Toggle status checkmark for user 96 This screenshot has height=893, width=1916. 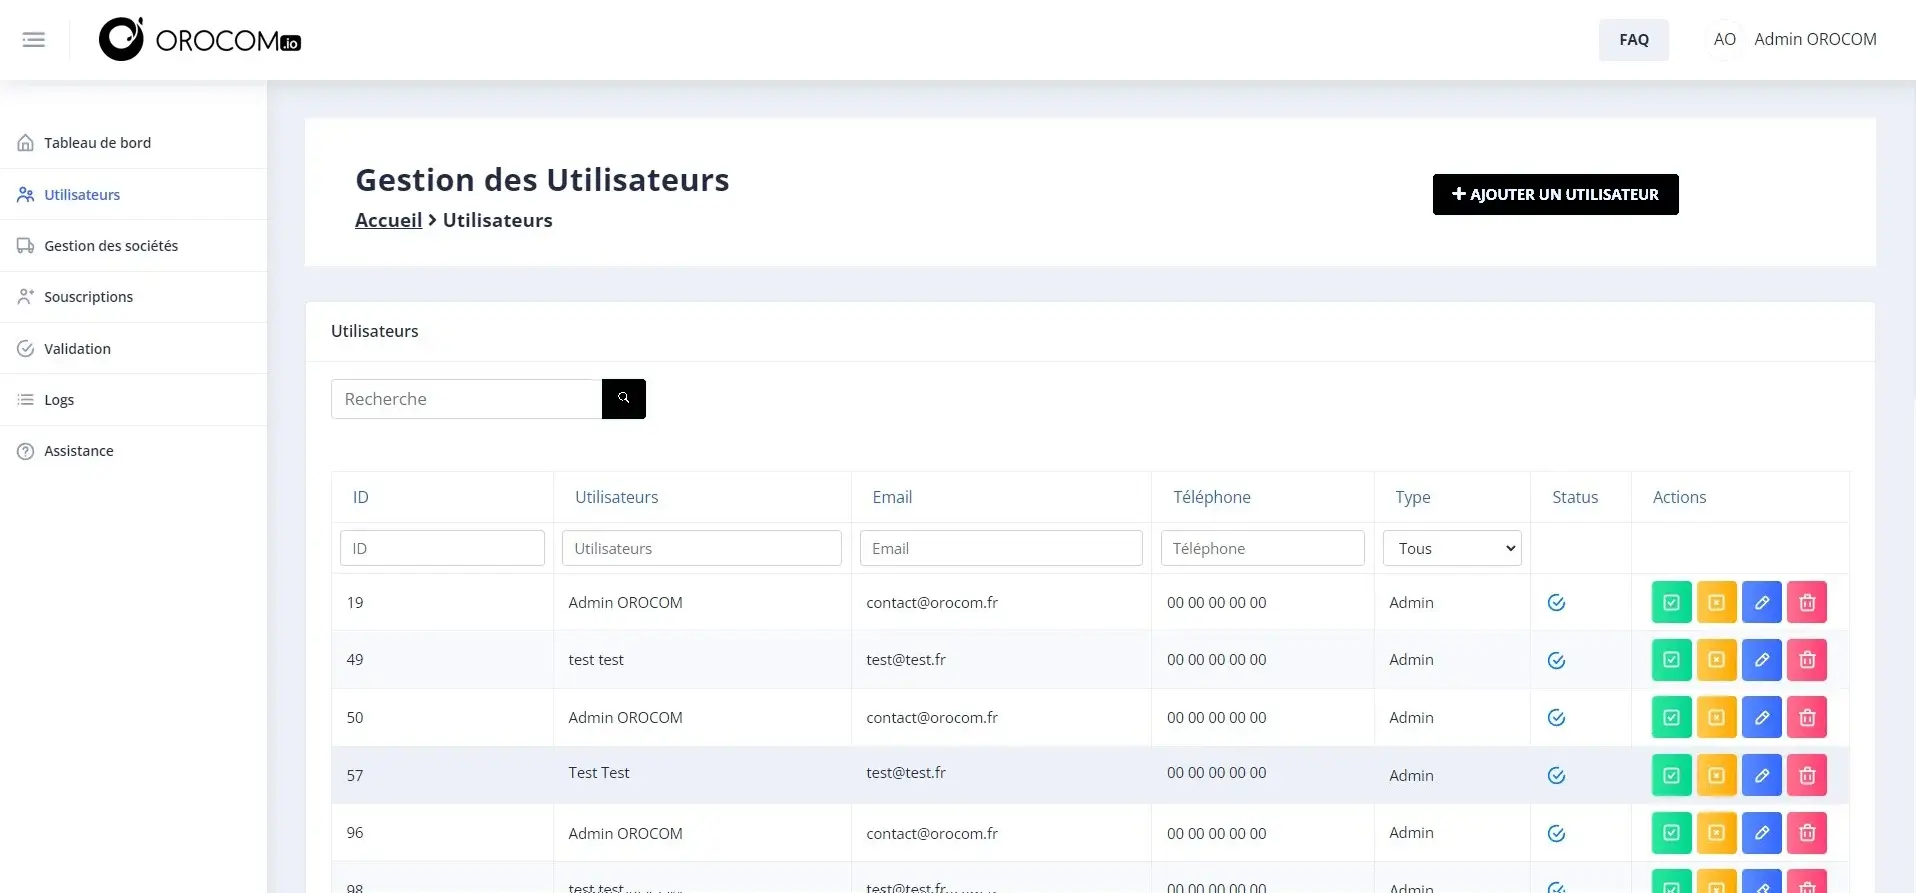1556,834
